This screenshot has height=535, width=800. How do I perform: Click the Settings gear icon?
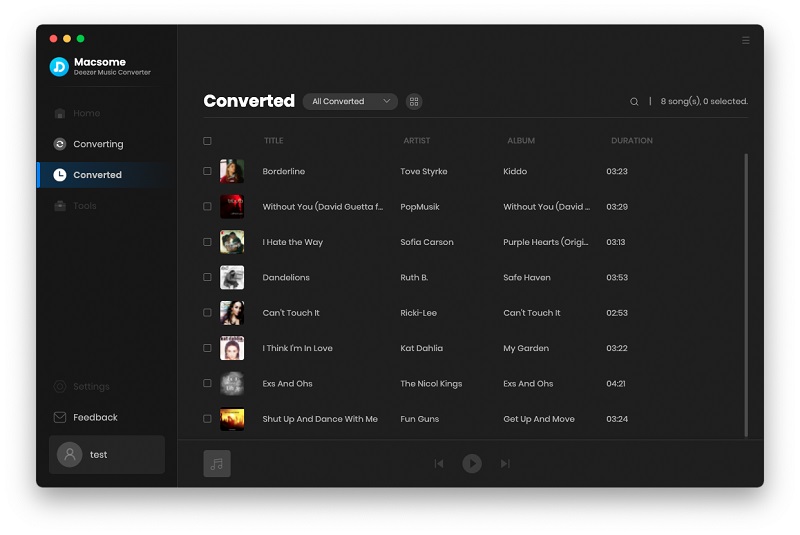60,387
